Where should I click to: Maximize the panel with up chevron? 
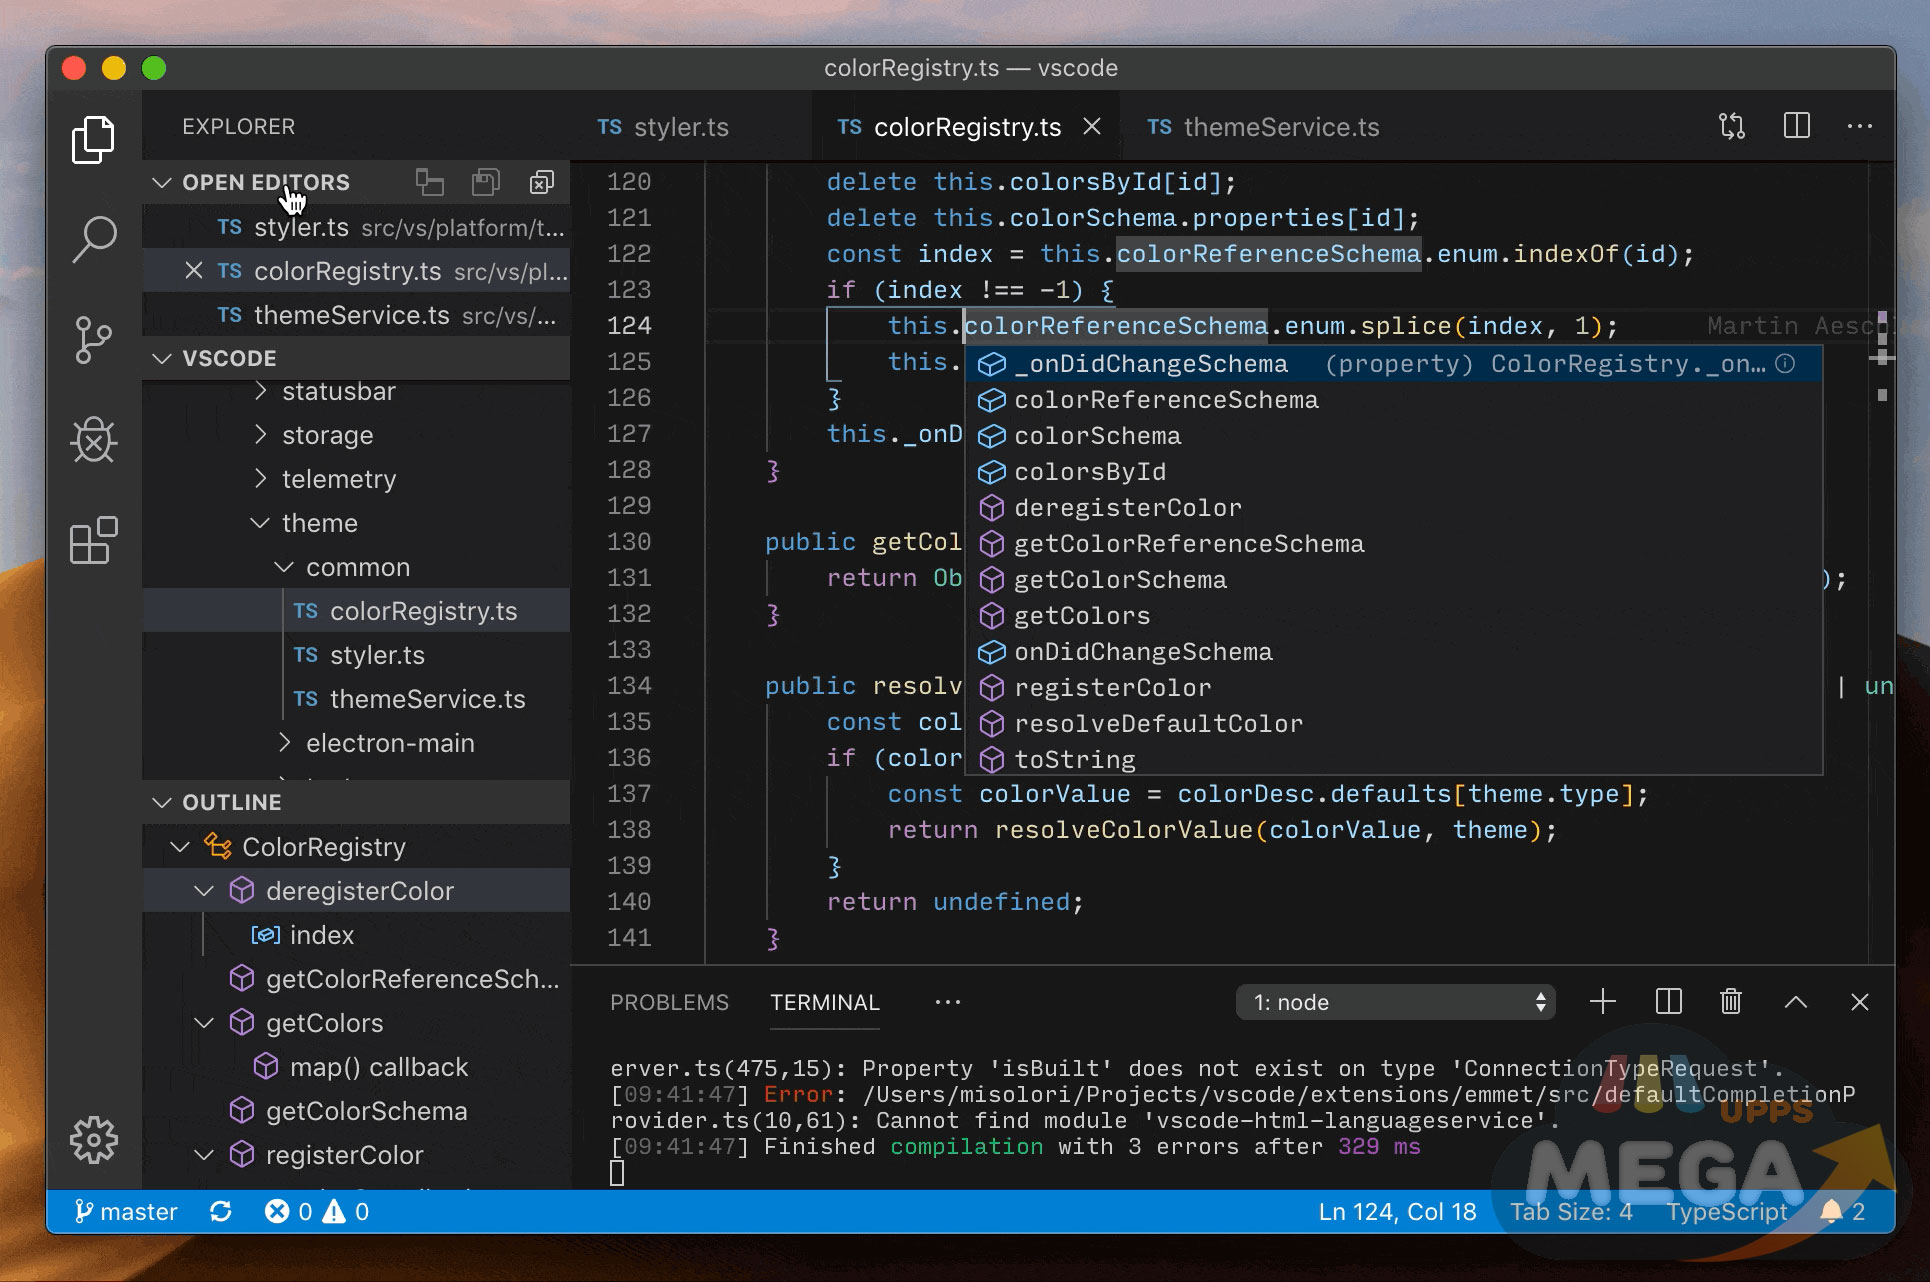click(x=1796, y=1002)
